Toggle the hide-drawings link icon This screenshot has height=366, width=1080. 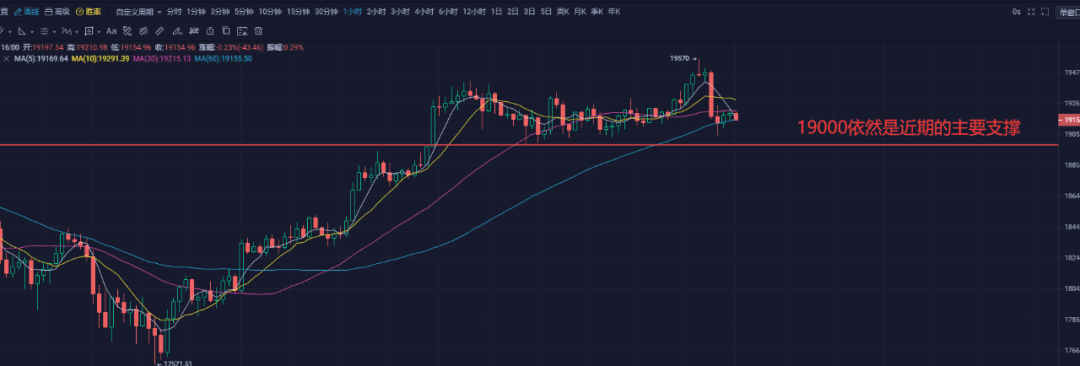tap(143, 31)
